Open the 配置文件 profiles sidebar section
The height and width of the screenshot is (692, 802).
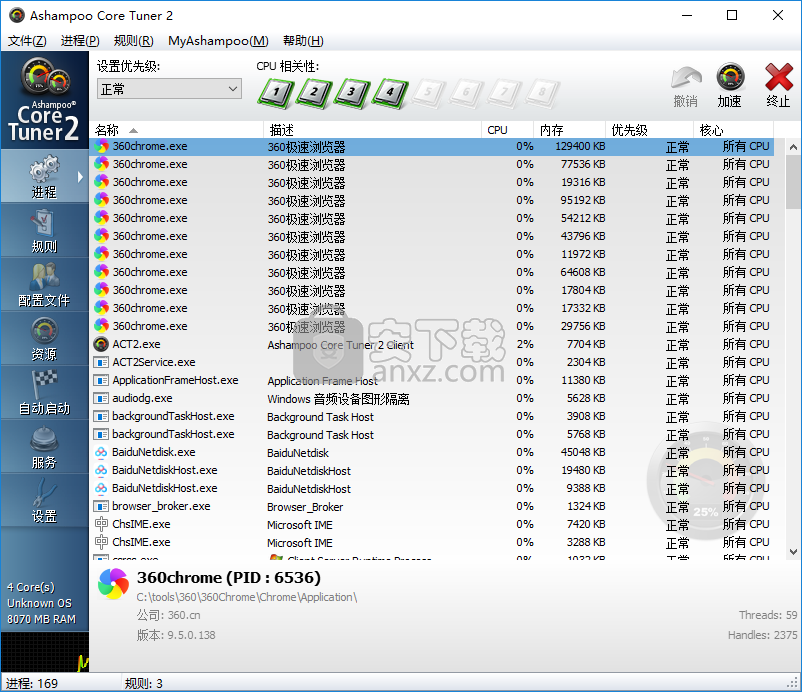click(x=44, y=285)
